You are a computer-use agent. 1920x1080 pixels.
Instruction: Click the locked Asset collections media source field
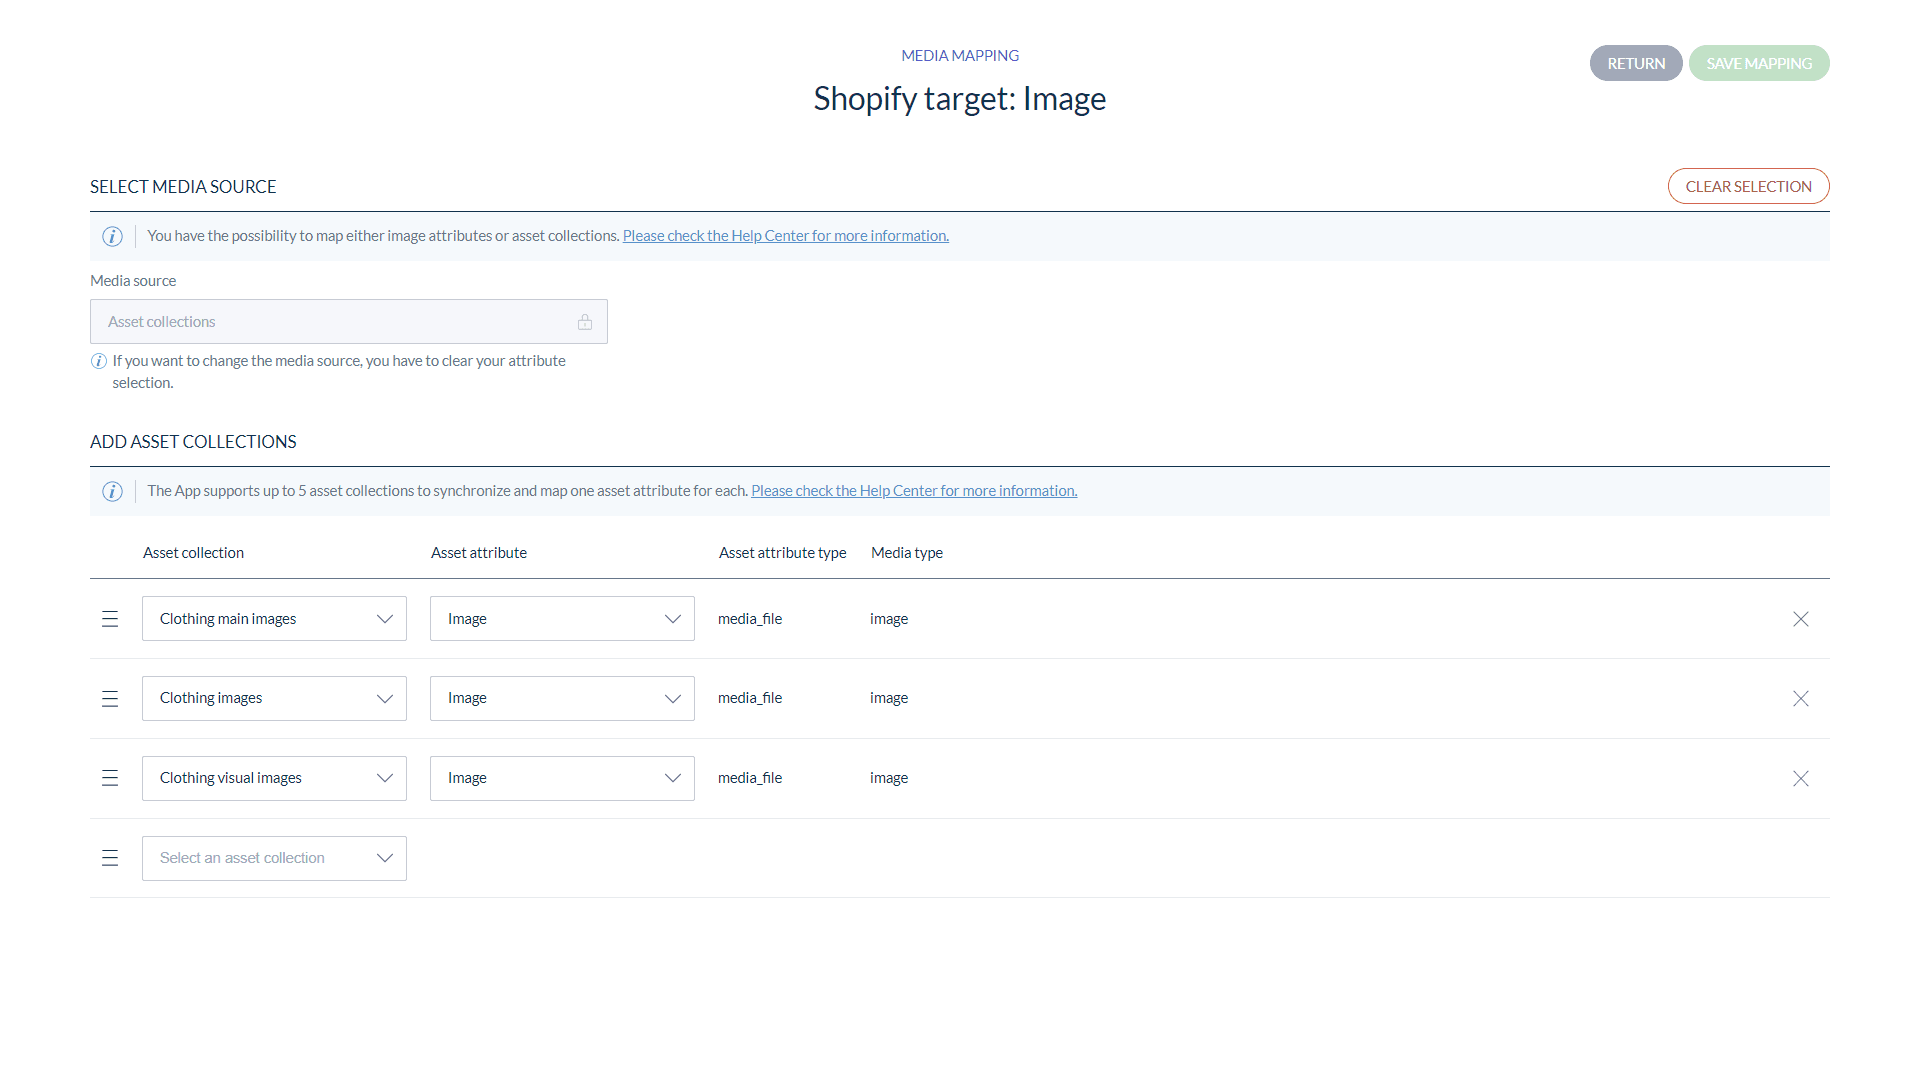(349, 322)
